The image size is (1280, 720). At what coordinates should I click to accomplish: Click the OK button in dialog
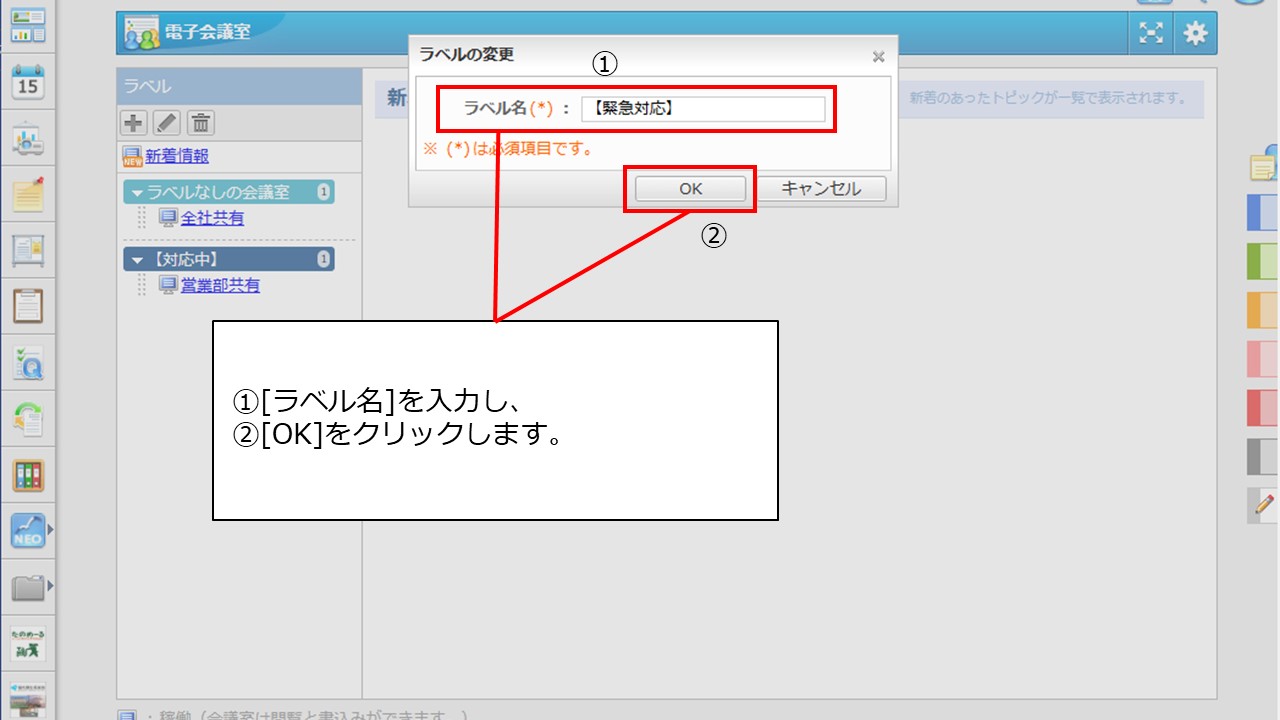click(691, 188)
